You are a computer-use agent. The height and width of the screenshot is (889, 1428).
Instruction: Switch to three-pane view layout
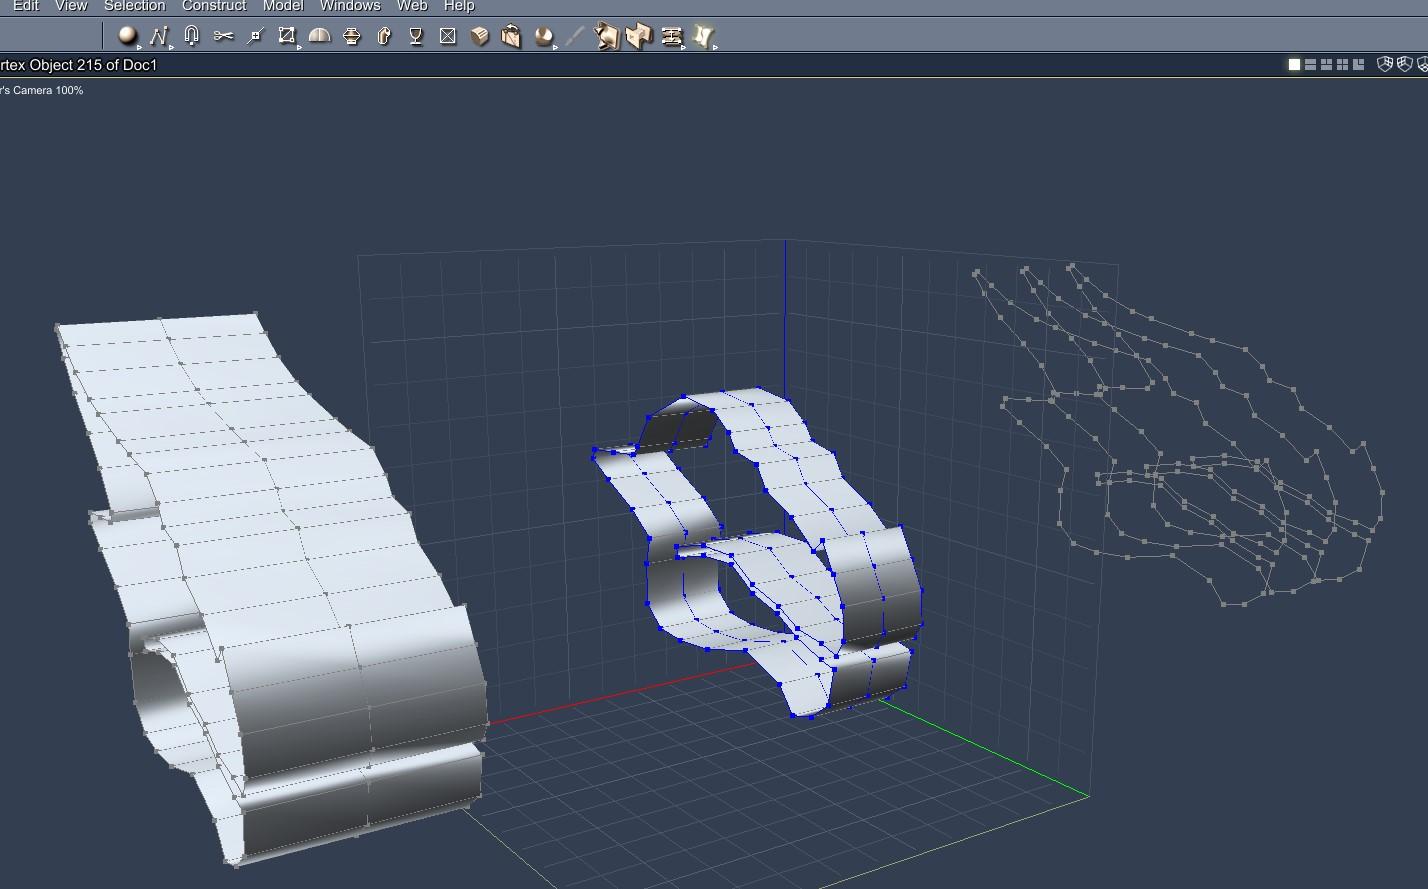1326,65
